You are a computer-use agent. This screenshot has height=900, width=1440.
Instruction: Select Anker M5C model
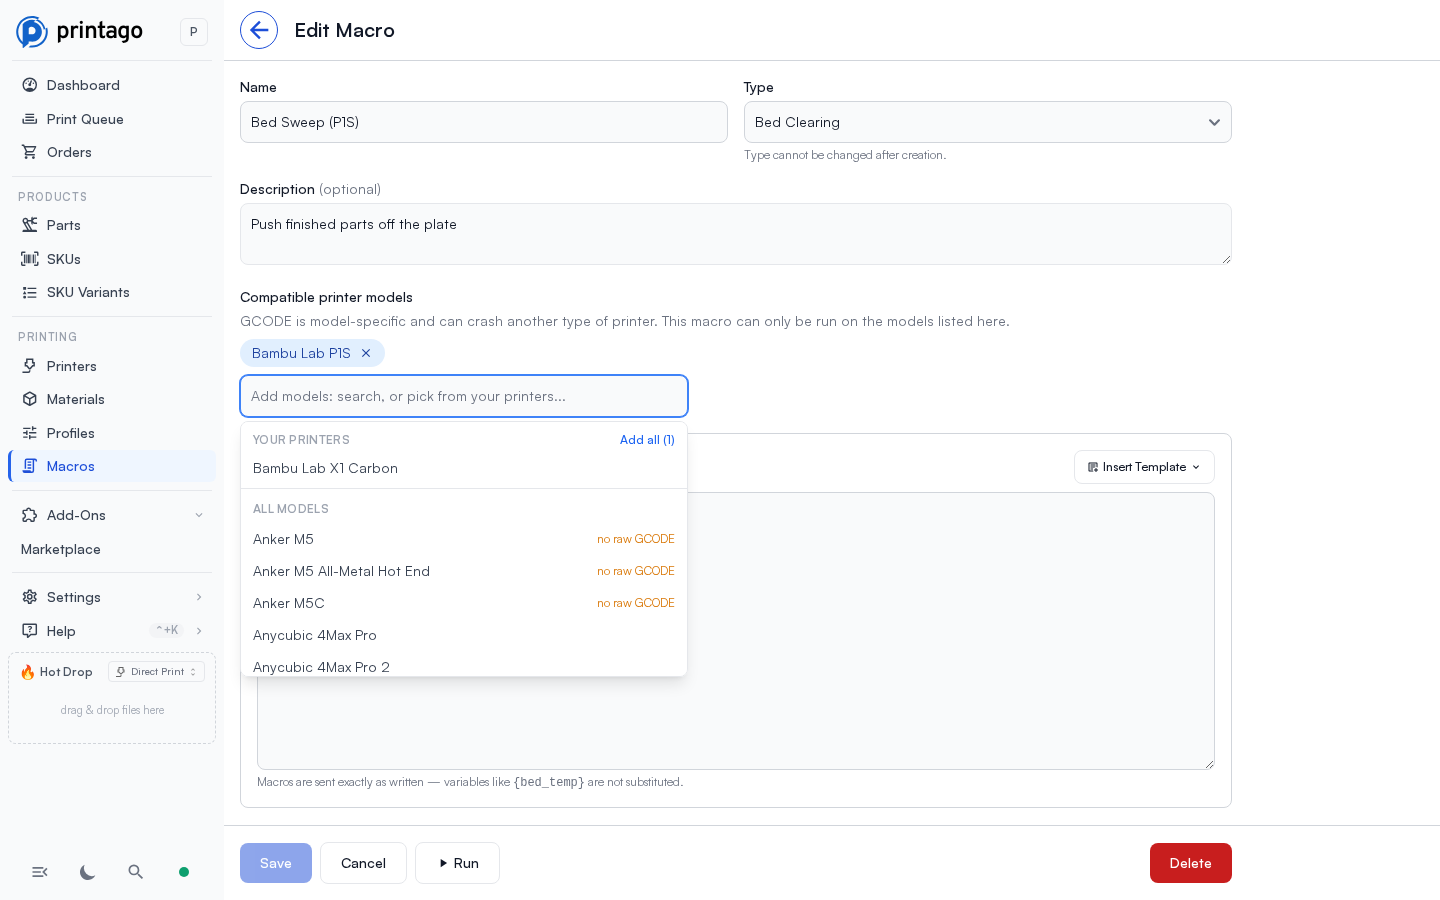(x=464, y=603)
